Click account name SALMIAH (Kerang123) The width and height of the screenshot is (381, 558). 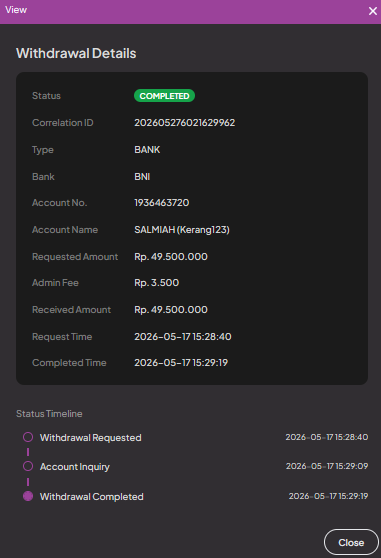(x=182, y=230)
